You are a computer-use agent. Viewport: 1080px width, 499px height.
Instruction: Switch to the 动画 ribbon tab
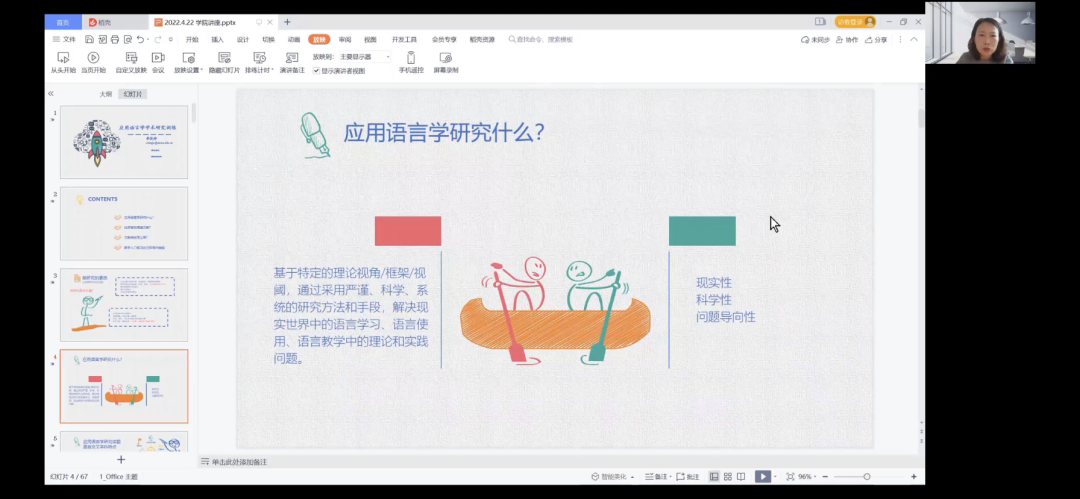click(293, 39)
